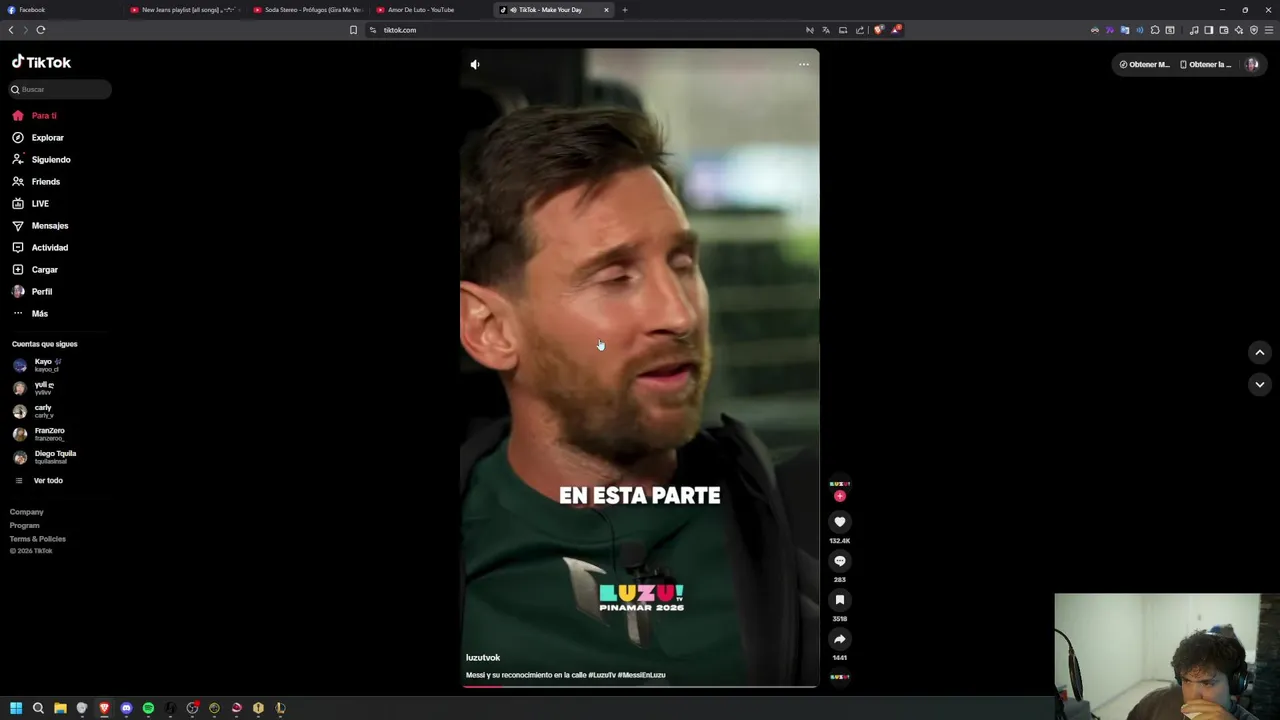Open the Brave wallet icon
This screenshot has width=1280, height=720.
[x=1223, y=30]
